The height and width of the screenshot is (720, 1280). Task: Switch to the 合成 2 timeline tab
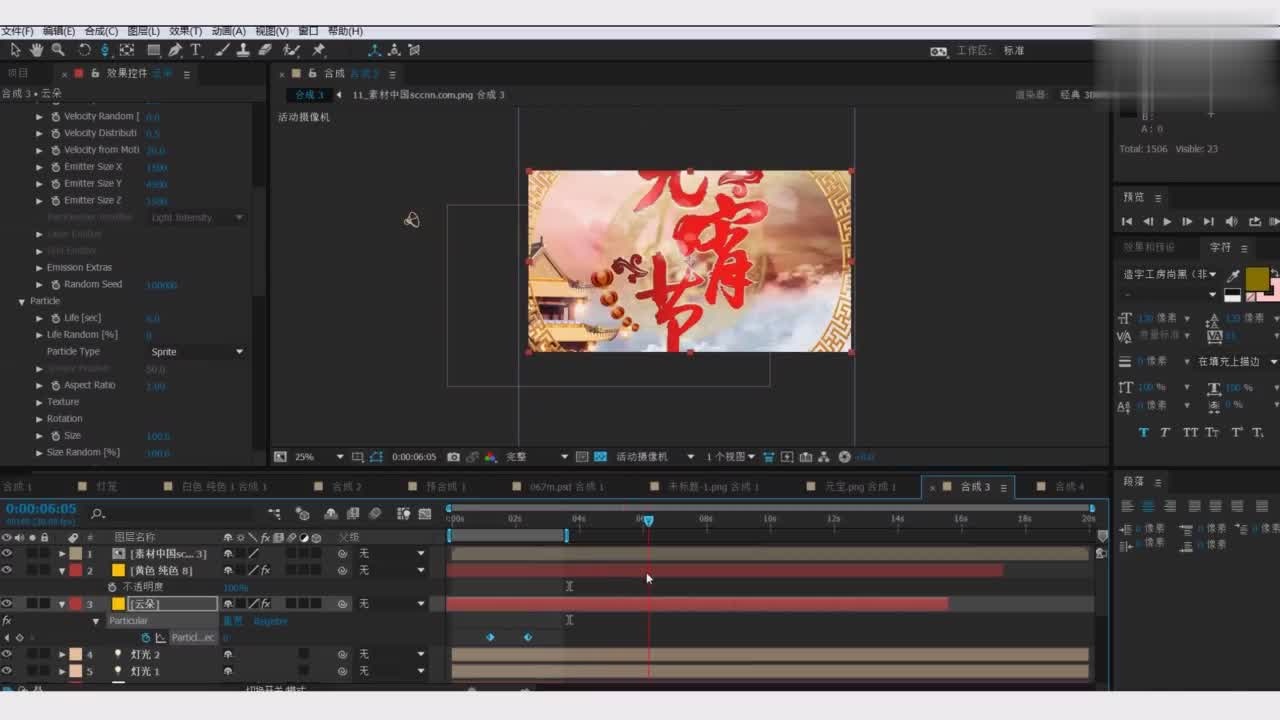[346, 487]
